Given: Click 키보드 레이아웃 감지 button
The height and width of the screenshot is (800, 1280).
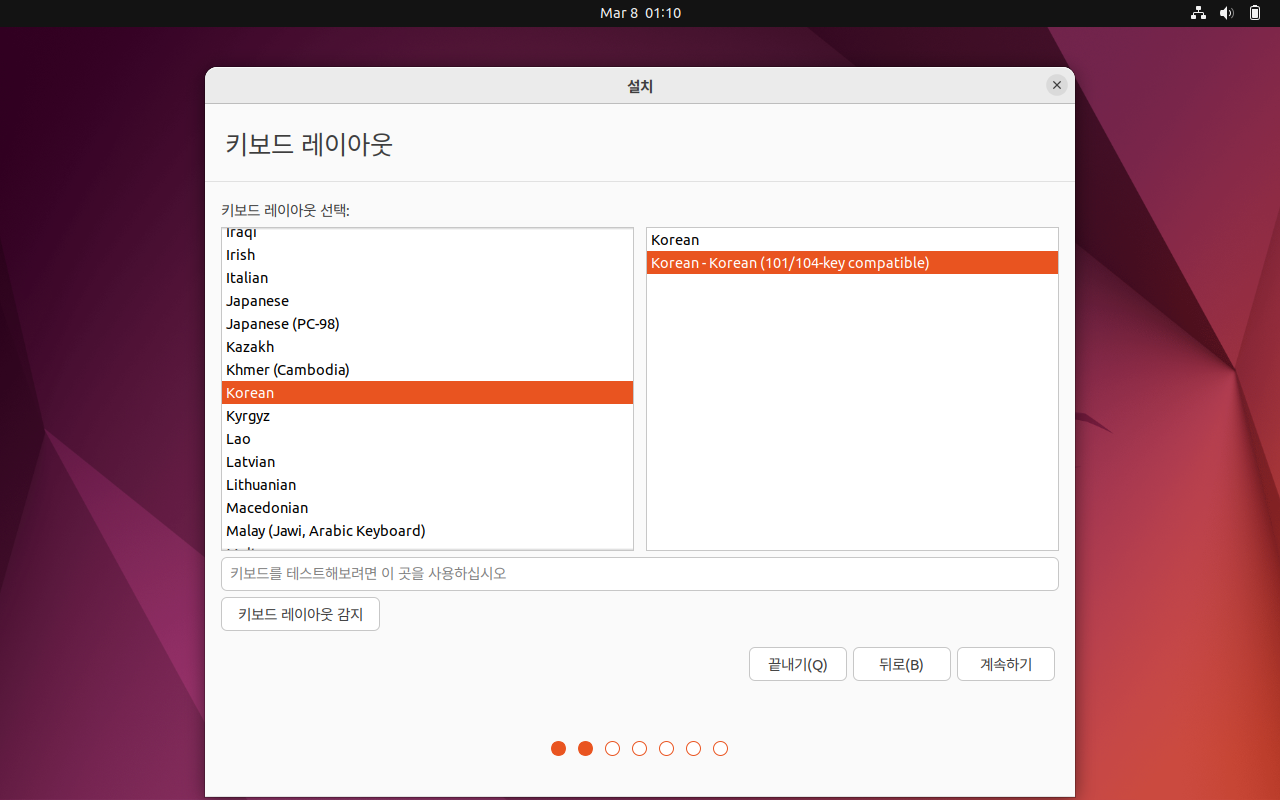Looking at the screenshot, I should point(300,614).
